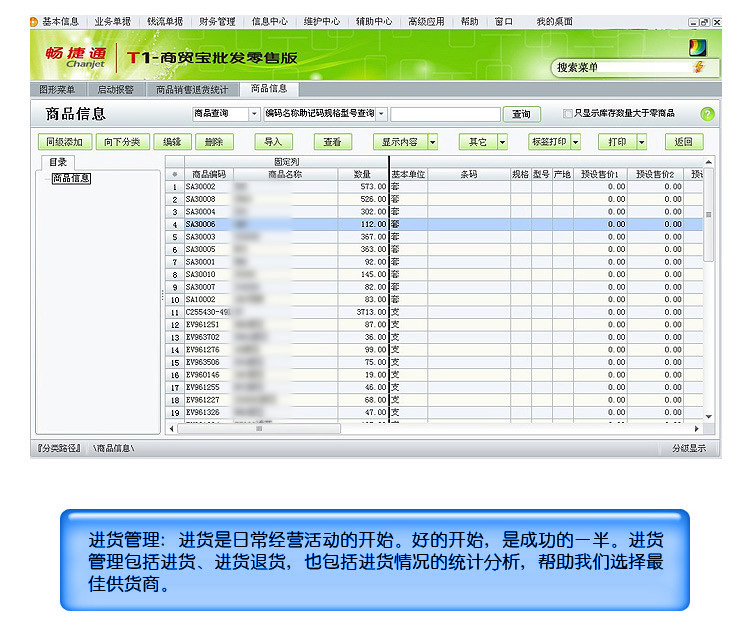Open the 信息中心 menu
This screenshot has width=750, height=634.
click(269, 22)
